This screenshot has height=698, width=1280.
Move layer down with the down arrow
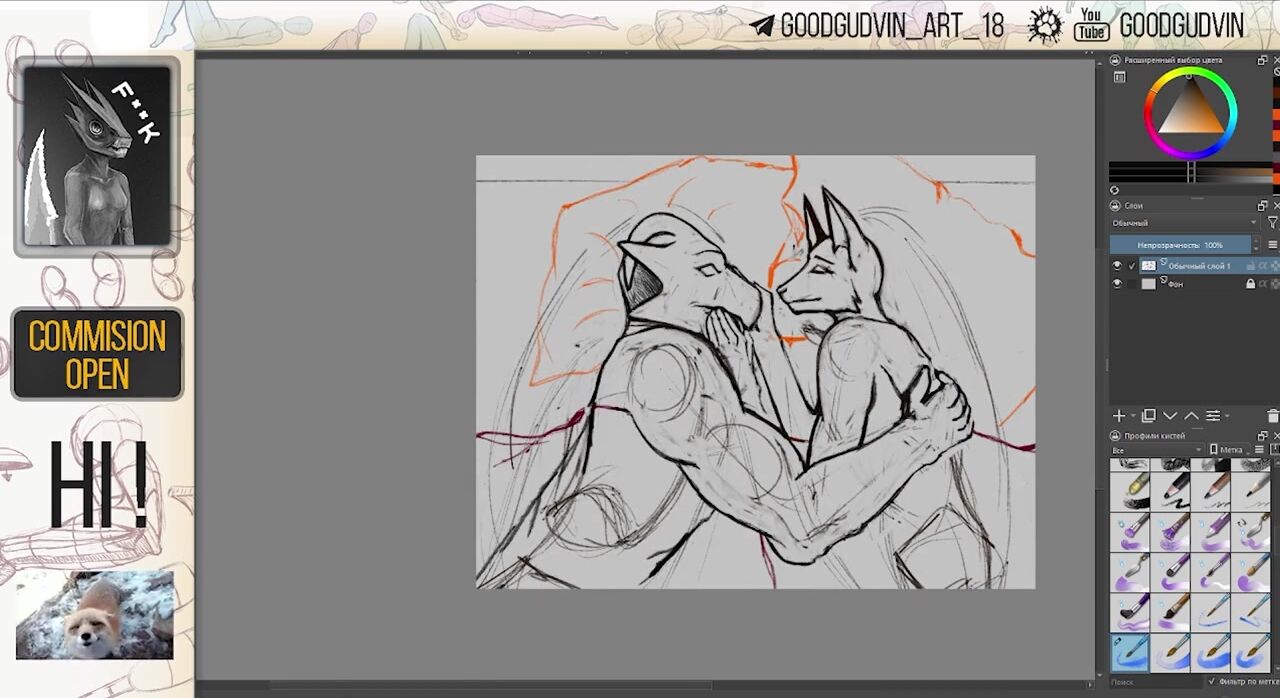[1170, 416]
